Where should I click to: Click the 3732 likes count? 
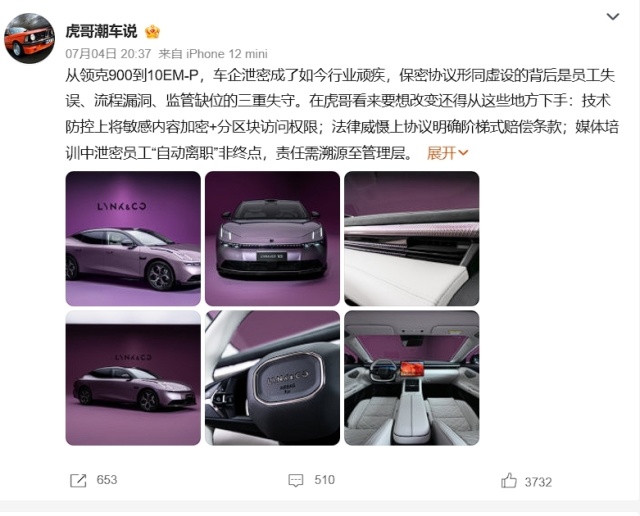click(538, 482)
